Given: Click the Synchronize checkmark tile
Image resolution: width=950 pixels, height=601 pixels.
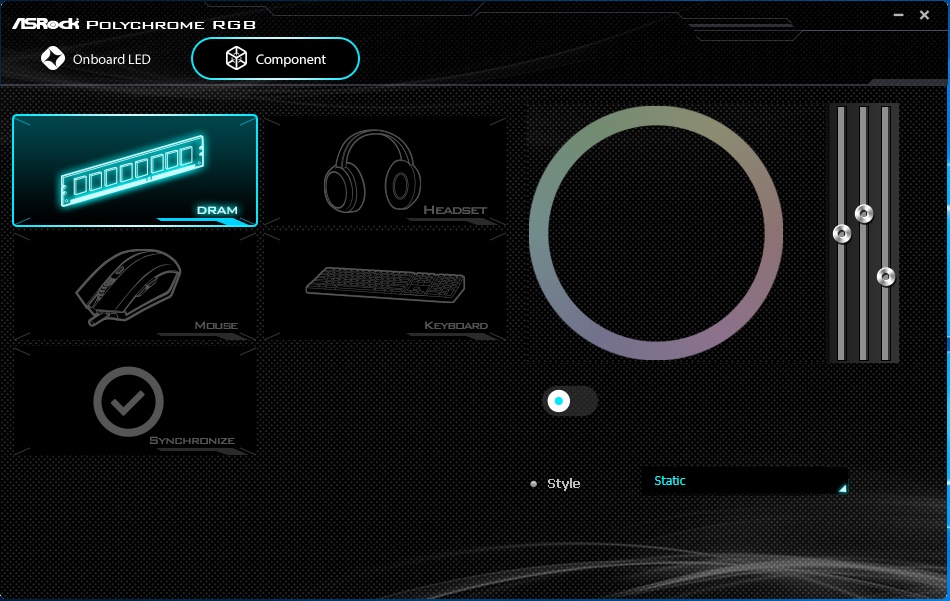Looking at the screenshot, I should (x=135, y=400).
